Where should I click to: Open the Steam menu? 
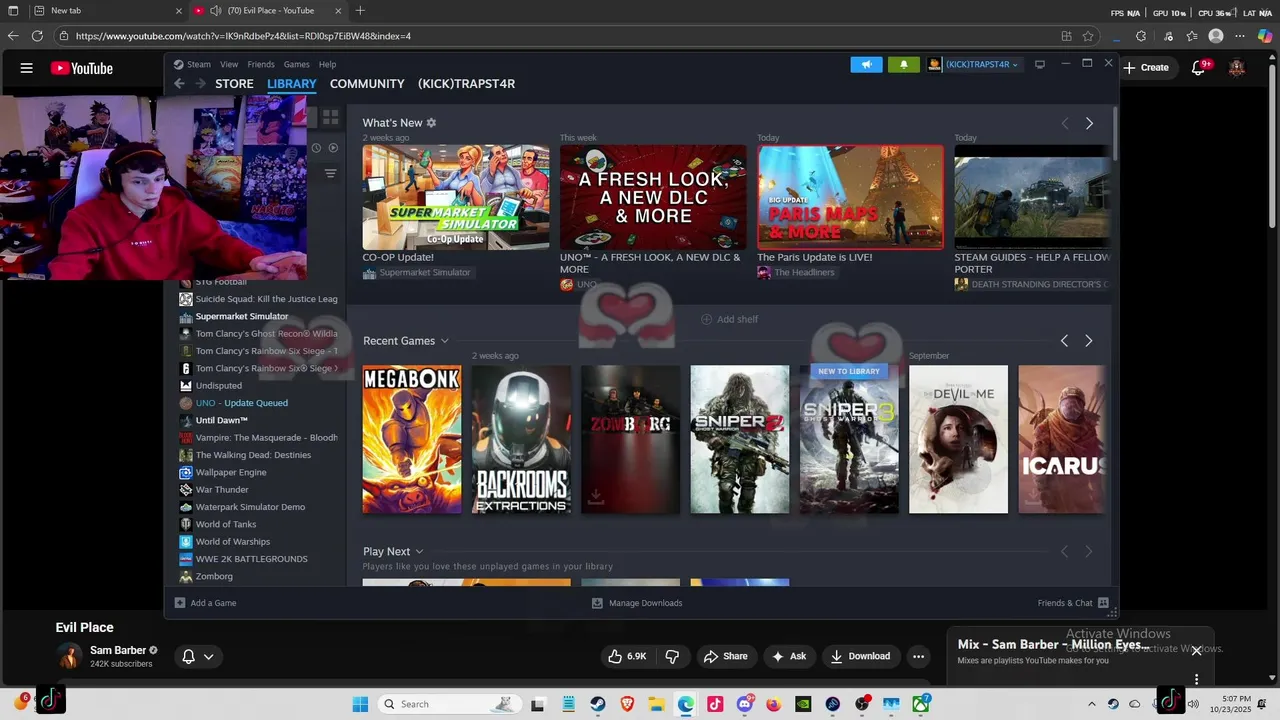click(199, 64)
